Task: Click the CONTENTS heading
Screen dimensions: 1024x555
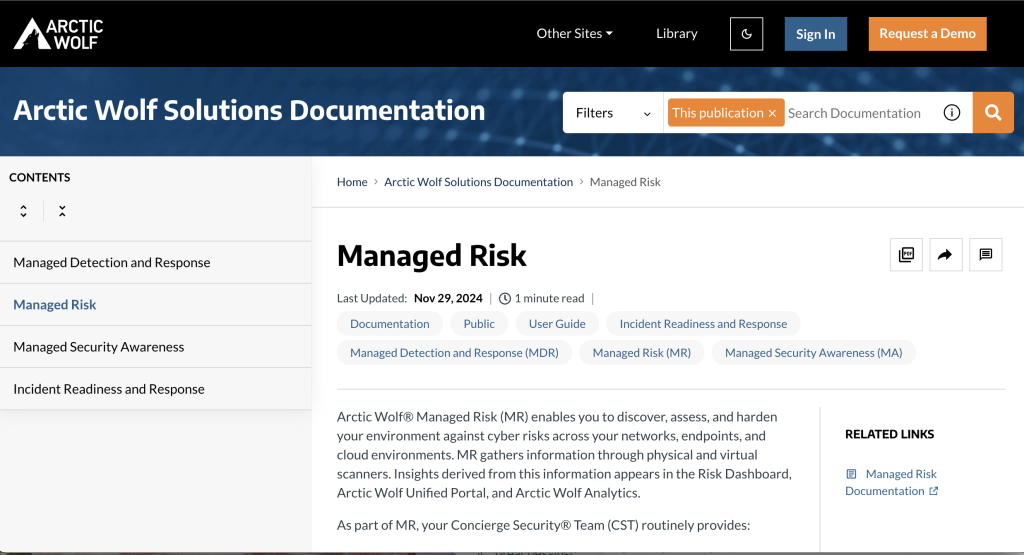Action: click(x=40, y=178)
